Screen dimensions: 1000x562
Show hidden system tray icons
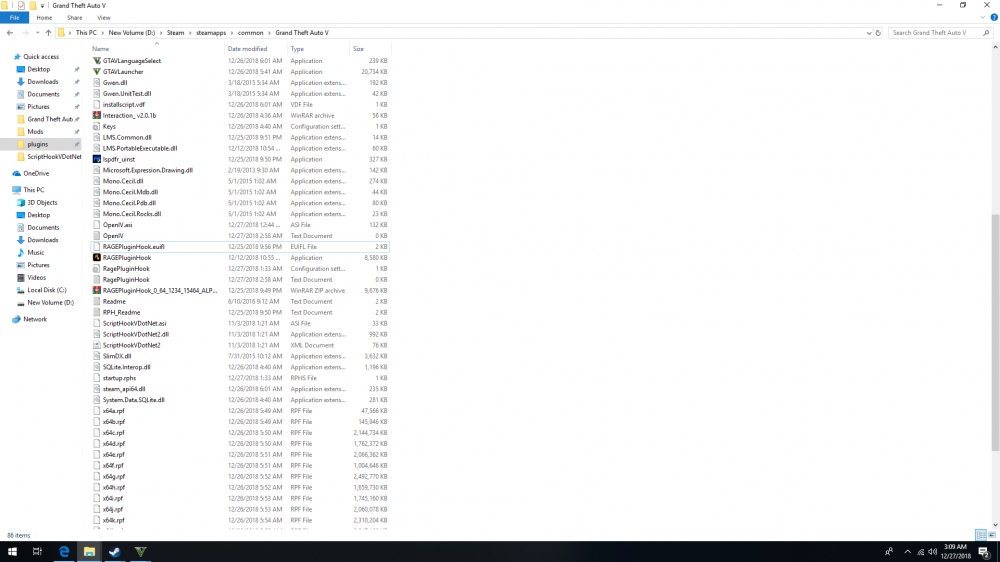pyautogui.click(x=908, y=552)
